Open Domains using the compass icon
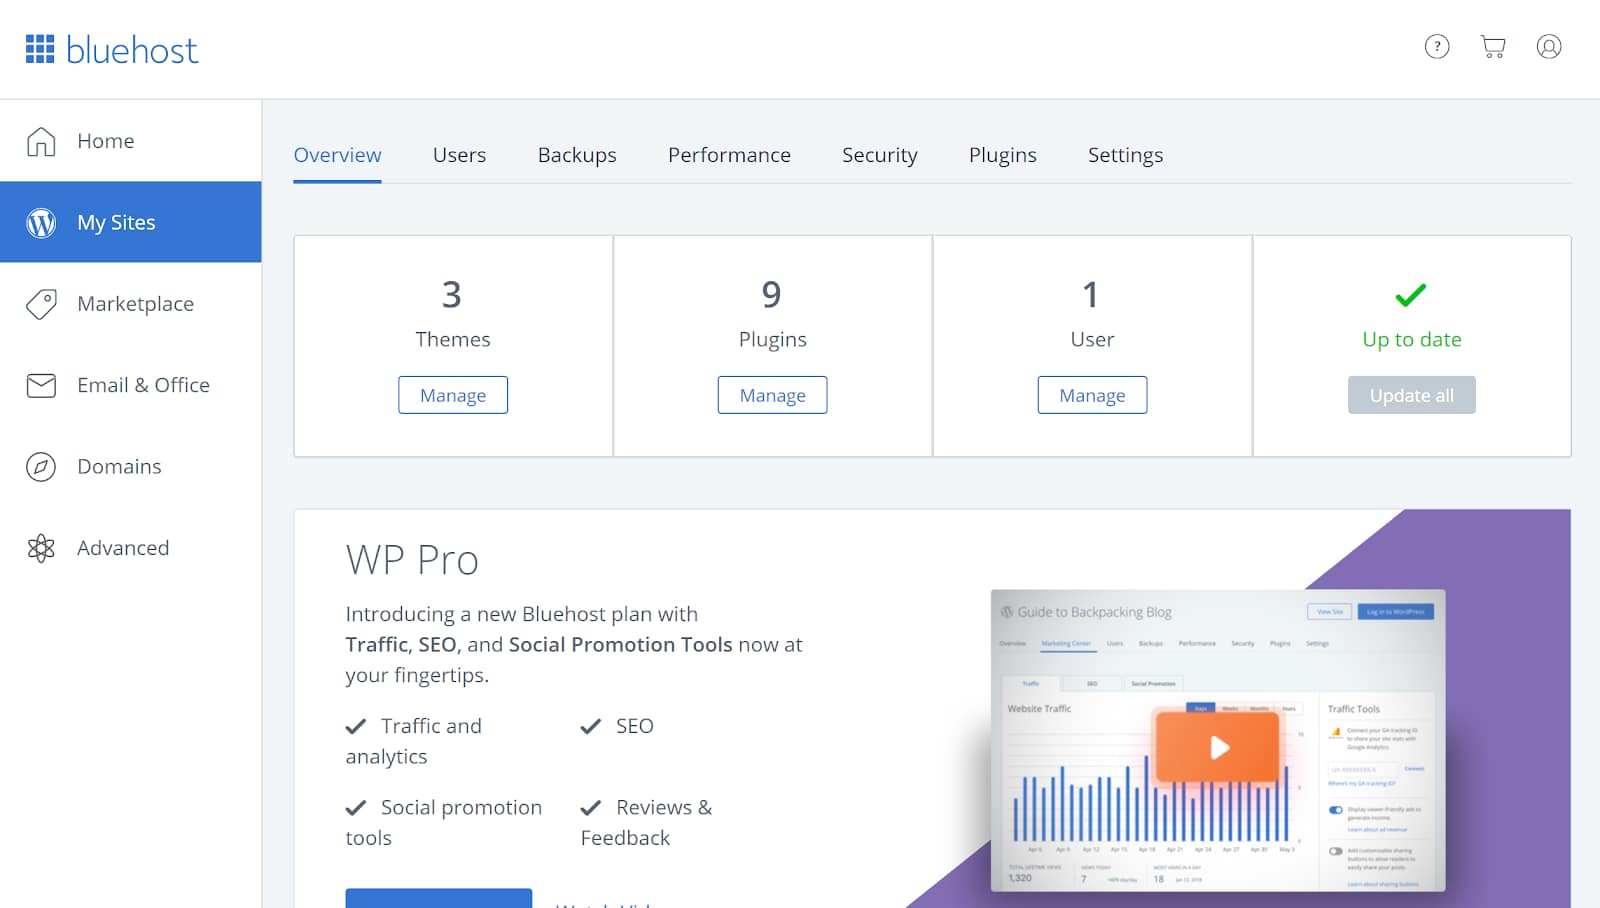Screen dimensions: 1600x908 pyautogui.click(x=40, y=466)
